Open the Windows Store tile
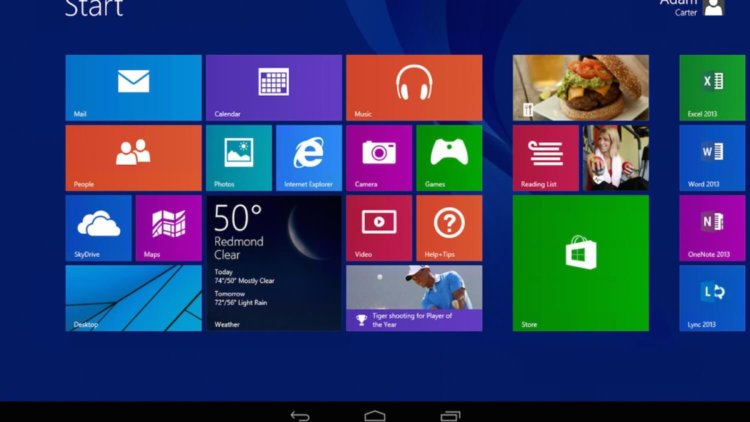 click(x=580, y=262)
